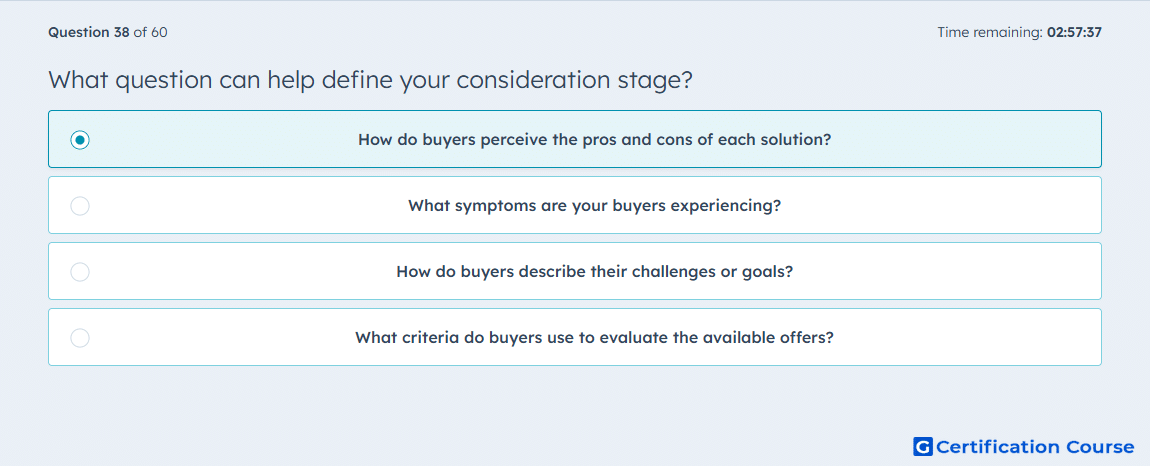The width and height of the screenshot is (1150, 466).
Task: Click the 'Time remaining:' label
Action: (990, 33)
